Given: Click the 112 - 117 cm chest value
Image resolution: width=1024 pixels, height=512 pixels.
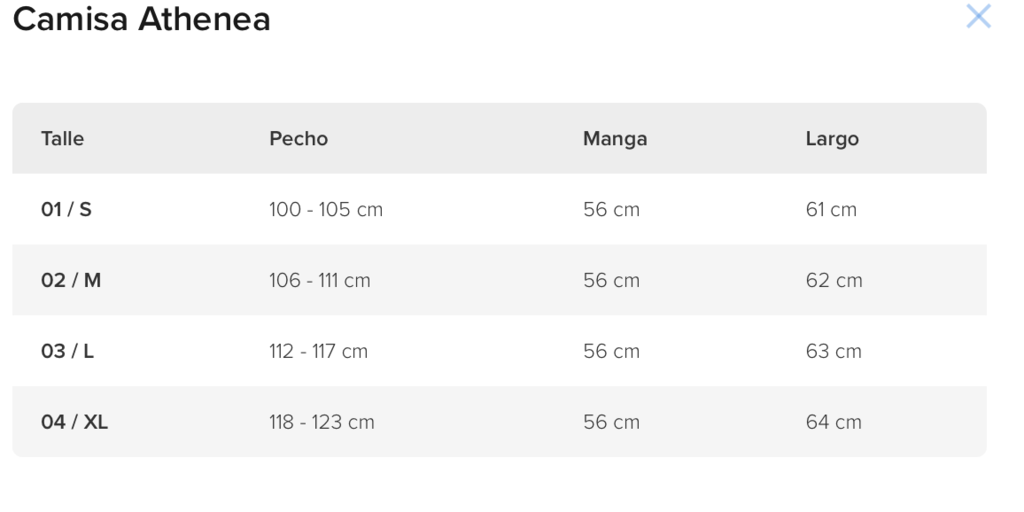Looking at the screenshot, I should click(x=319, y=351).
